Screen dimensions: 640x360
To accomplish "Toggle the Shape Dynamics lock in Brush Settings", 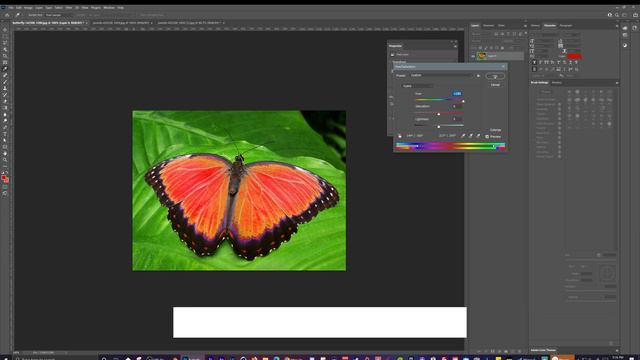I will (x=559, y=104).
